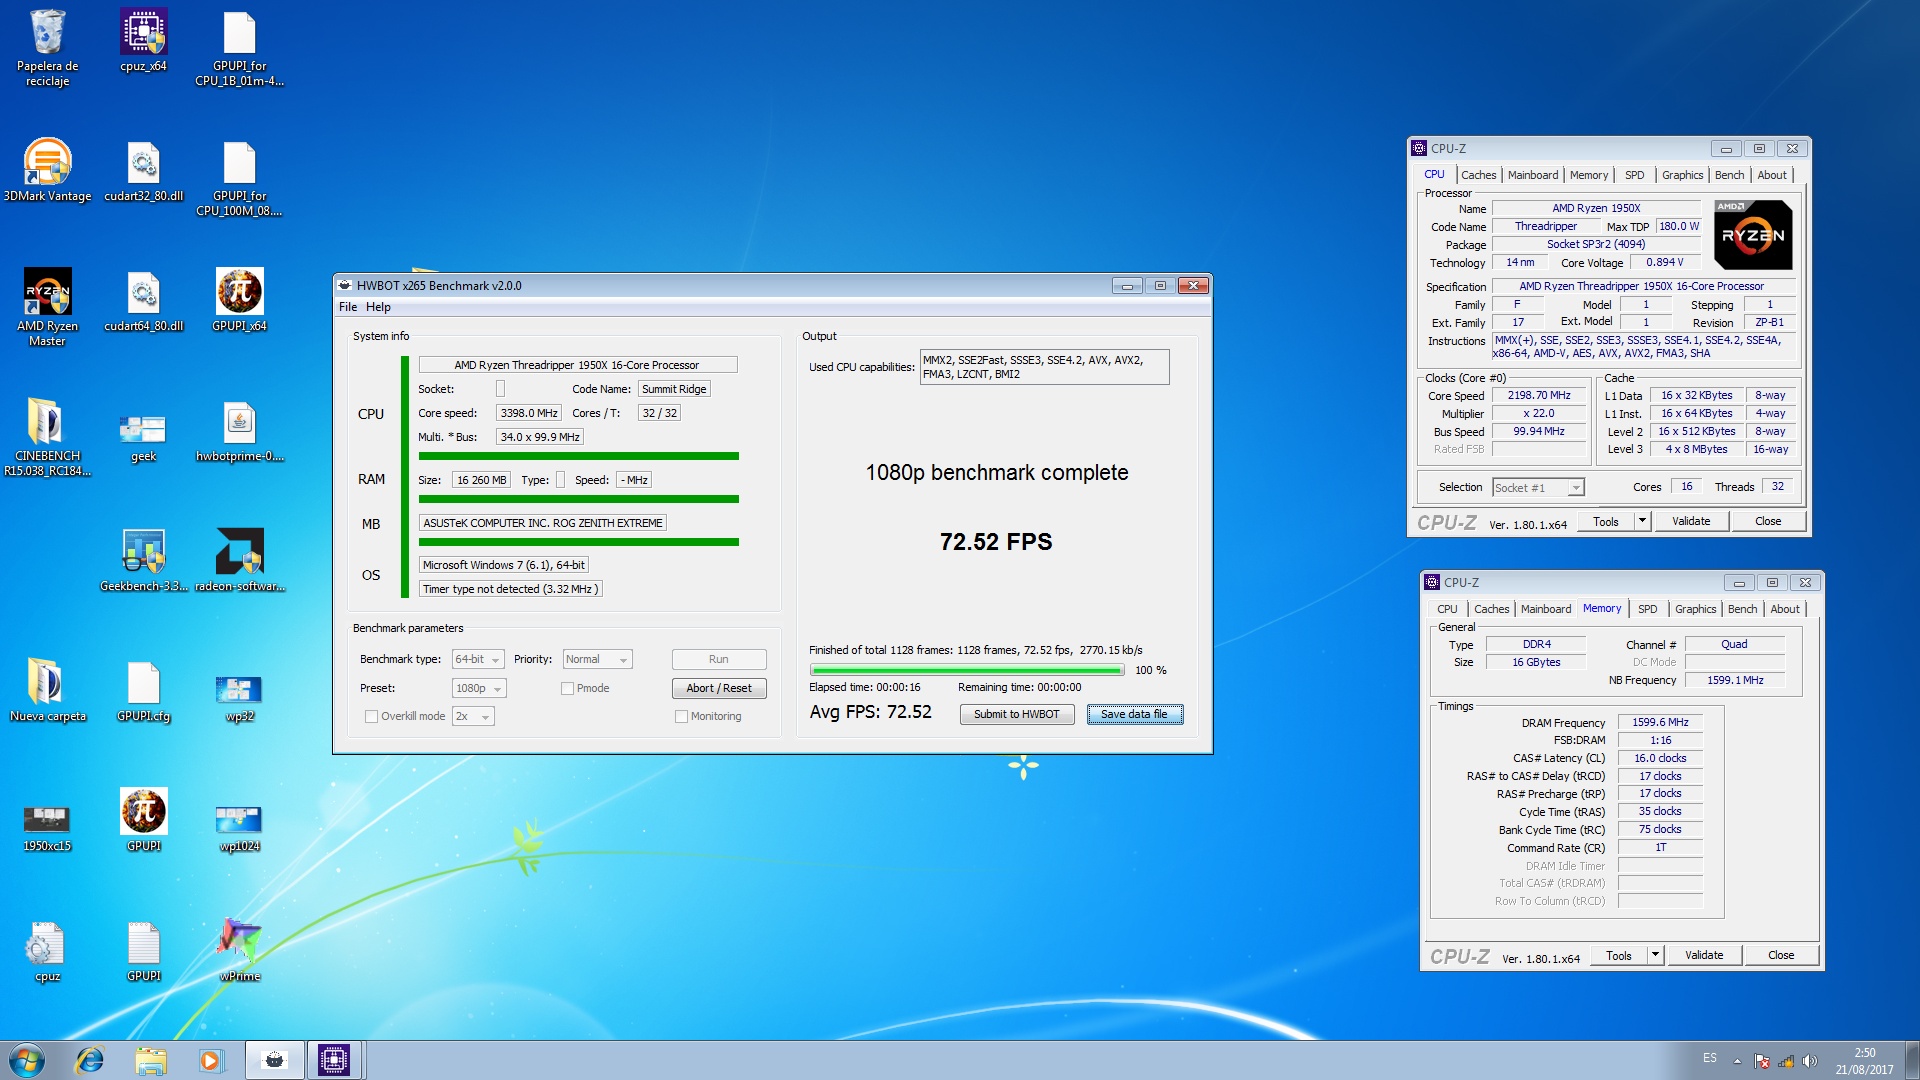
Task: Open the Preset 1080p dropdown
Action: (x=479, y=688)
